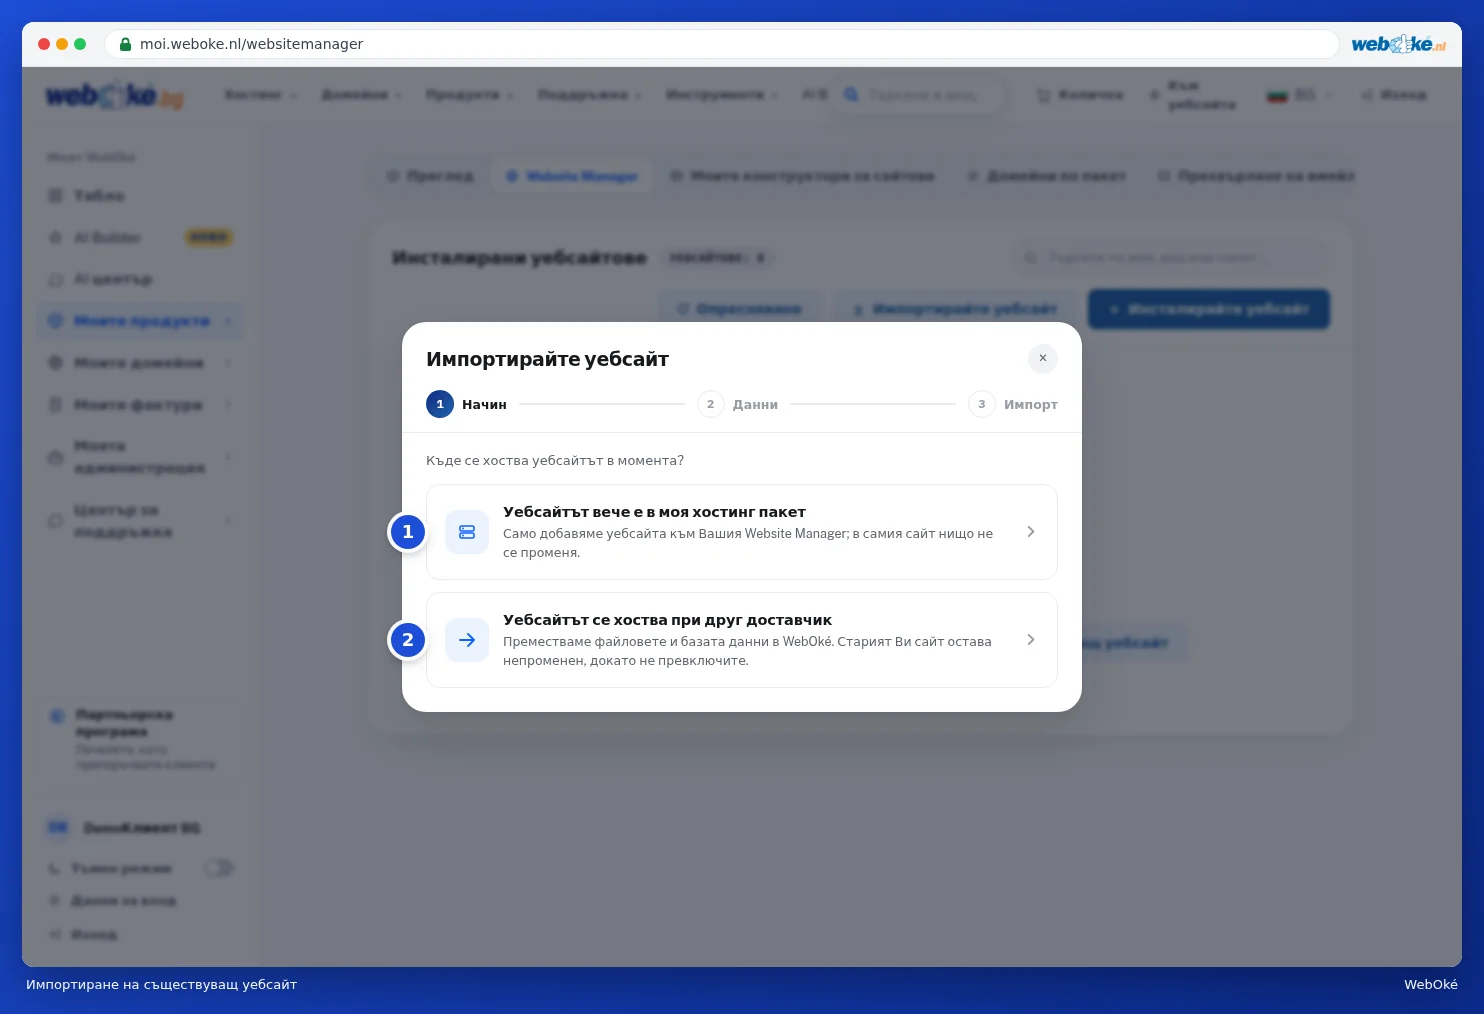Select step 3 'Импорт' in the wizard
This screenshot has height=1014, width=1484.
[x=1013, y=404]
